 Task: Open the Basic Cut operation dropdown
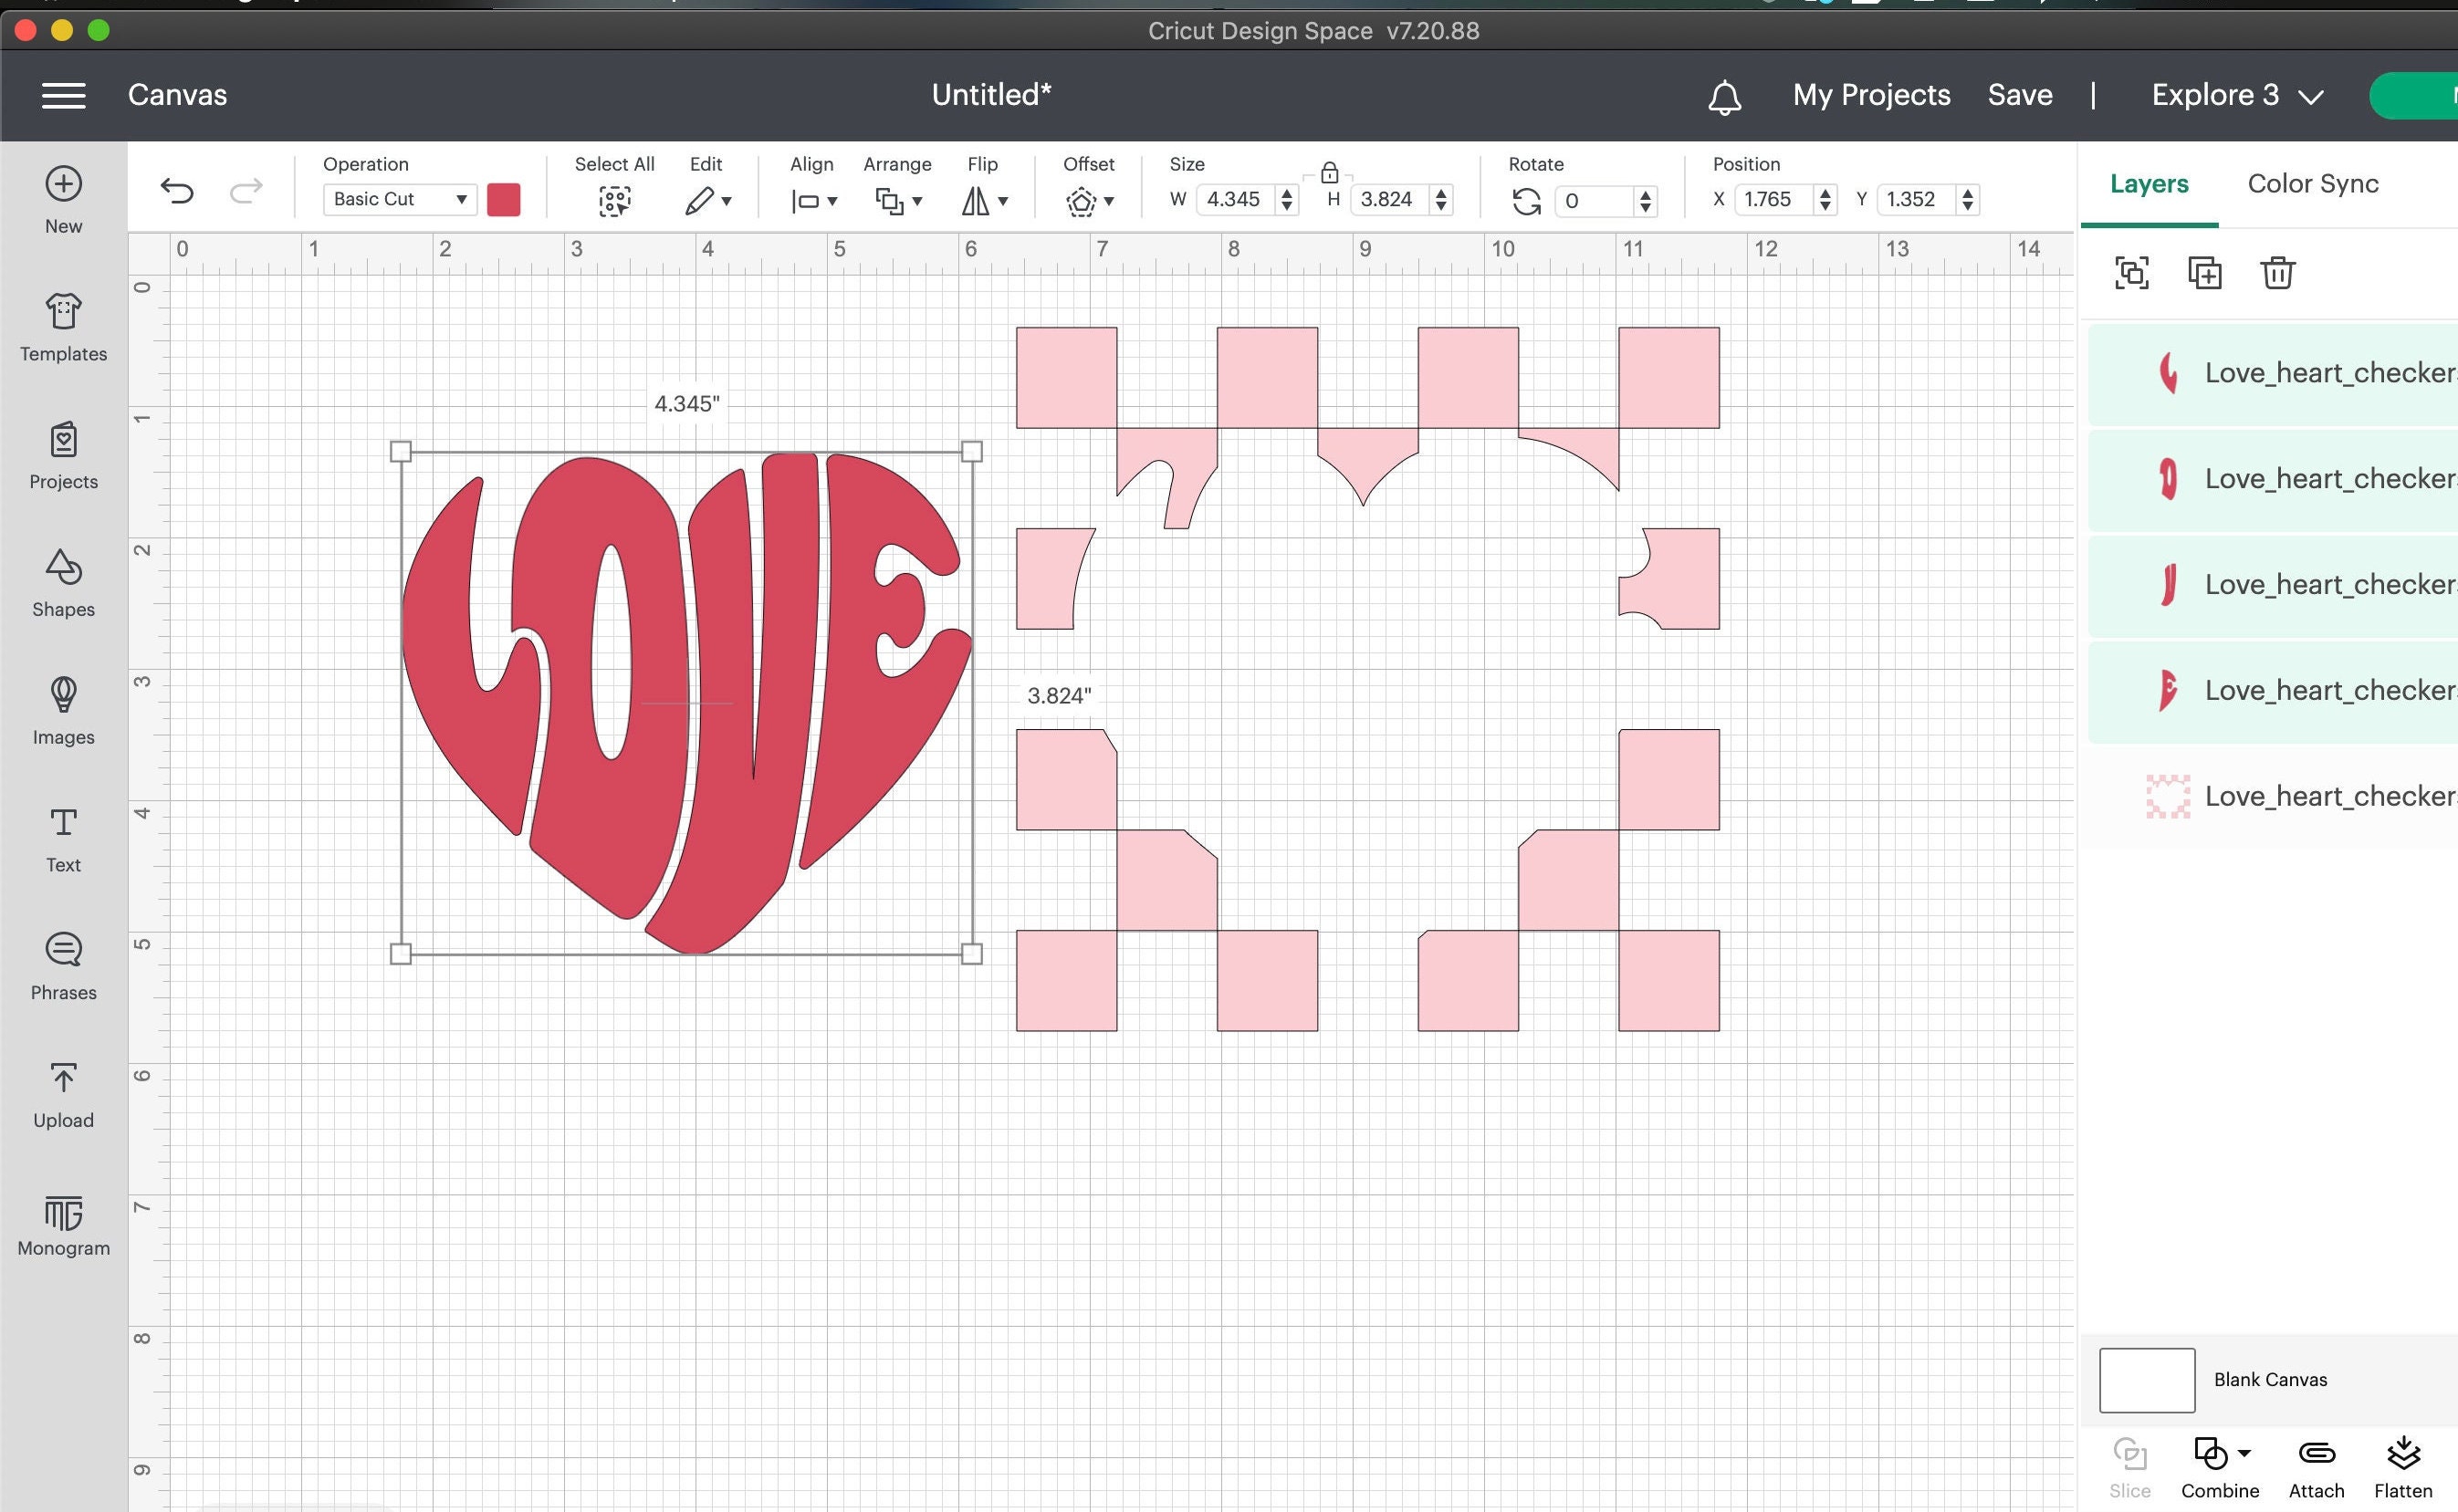pos(398,199)
